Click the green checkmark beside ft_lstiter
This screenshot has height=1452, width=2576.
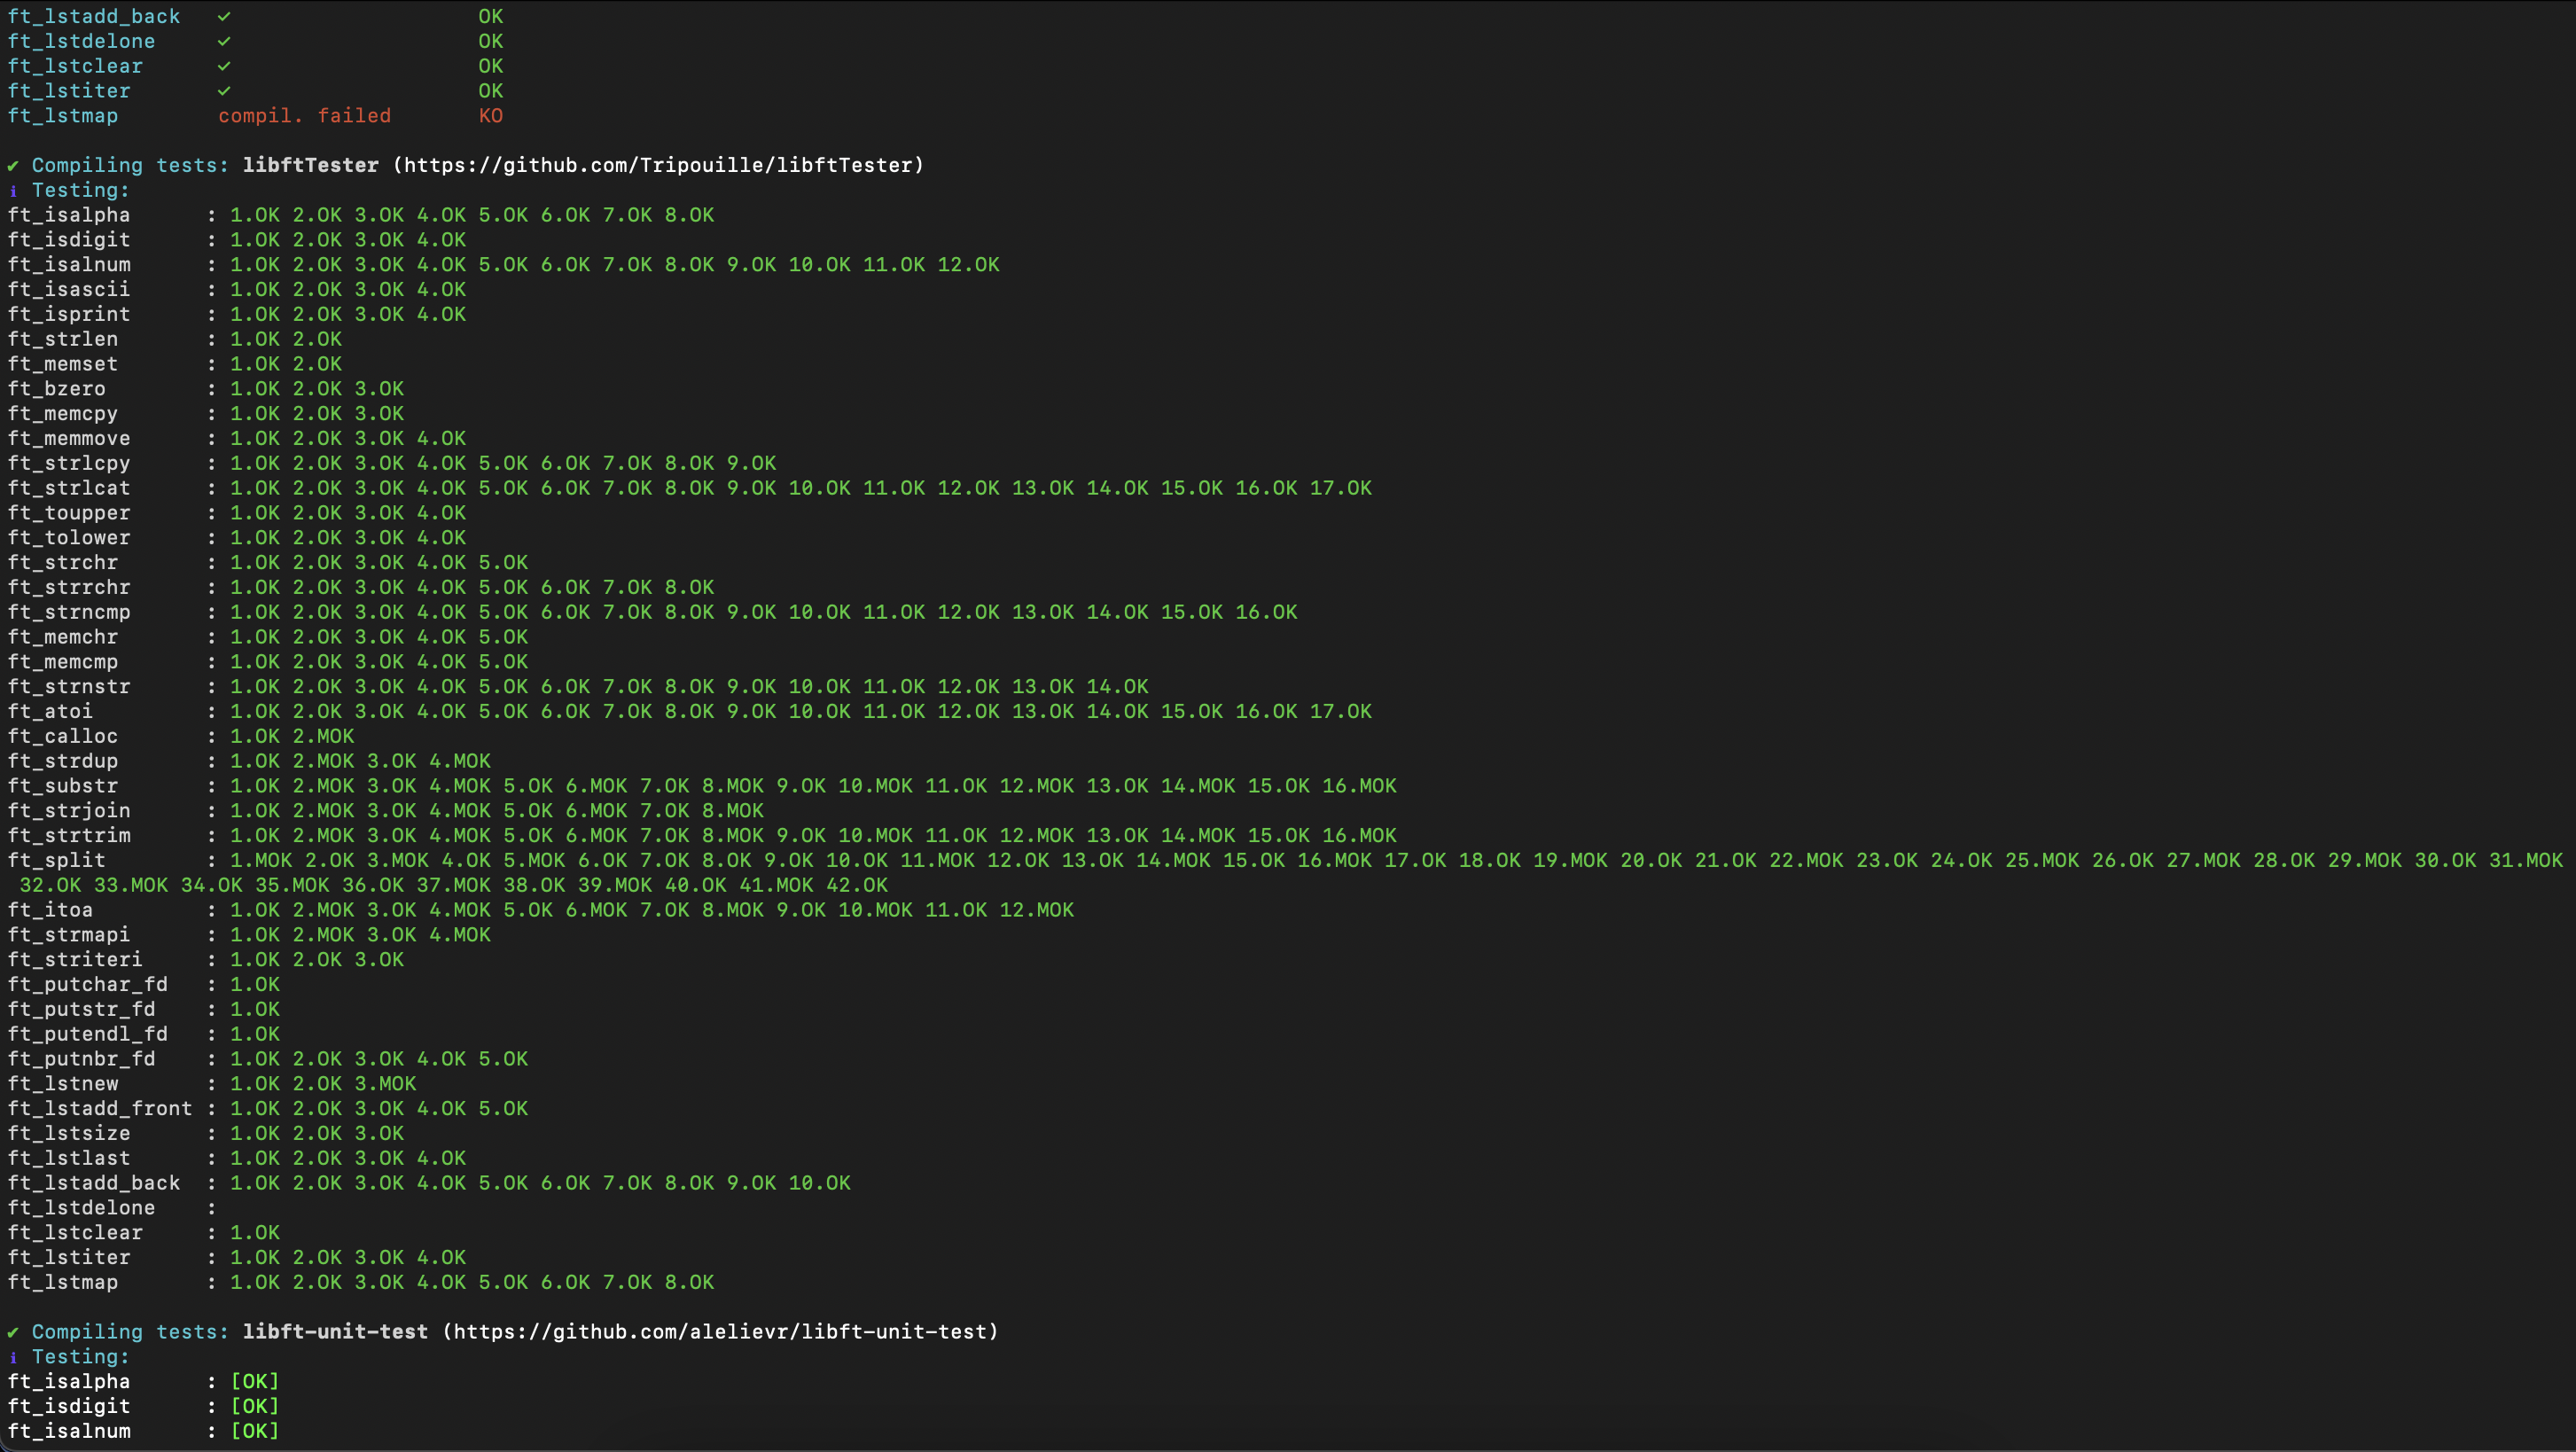click(224, 91)
